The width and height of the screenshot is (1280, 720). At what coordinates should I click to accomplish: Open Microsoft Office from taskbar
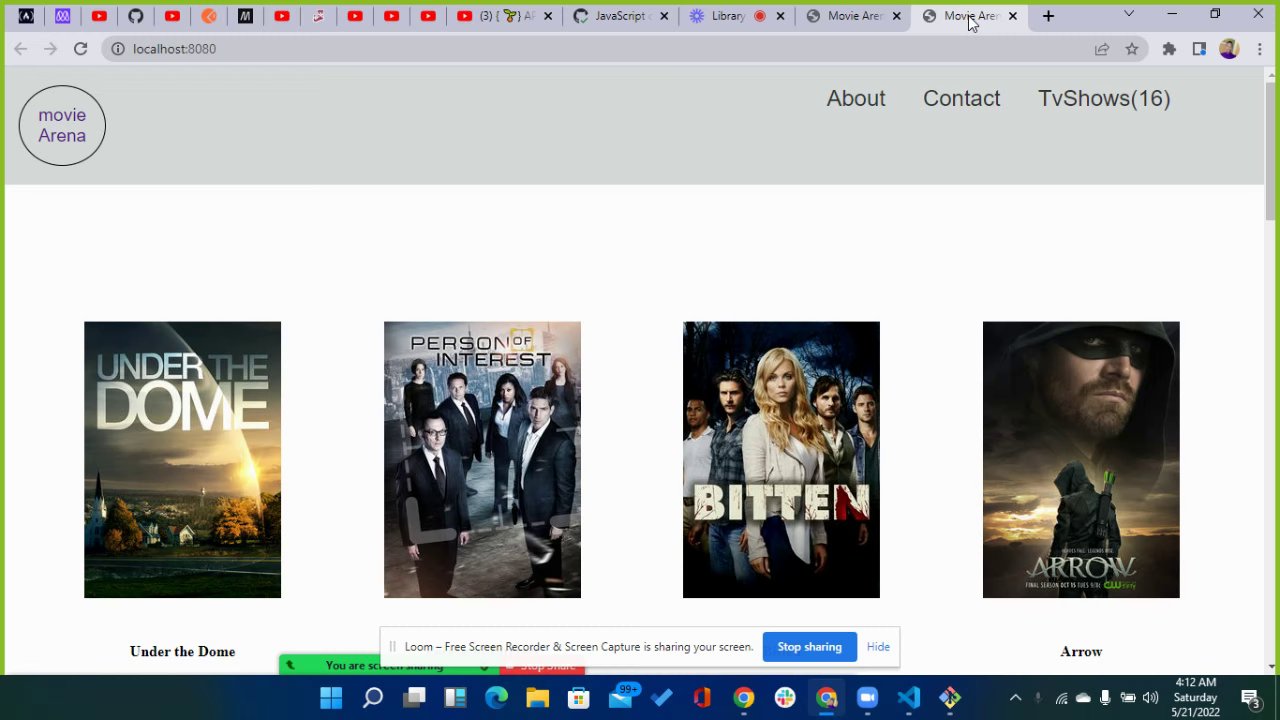click(x=702, y=697)
